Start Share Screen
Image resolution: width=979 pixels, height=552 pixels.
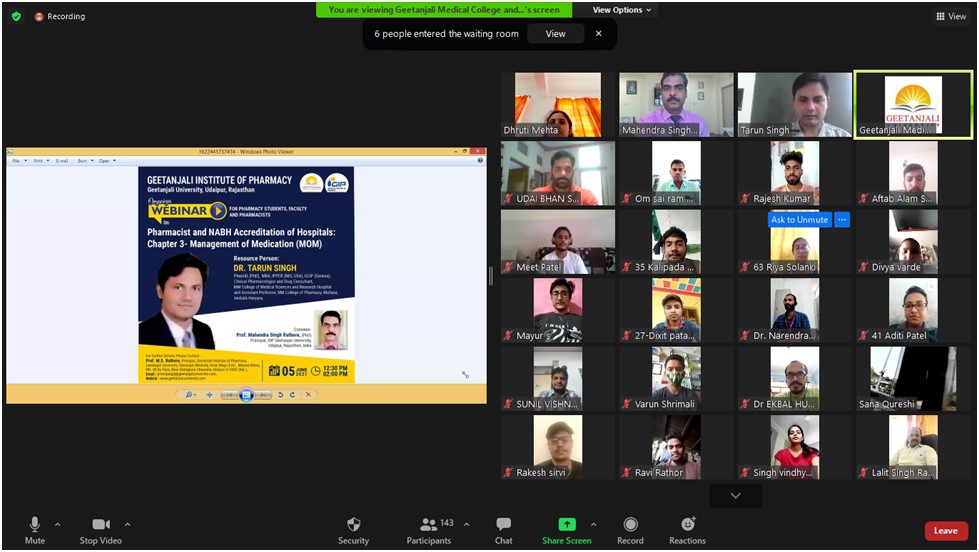(566, 531)
